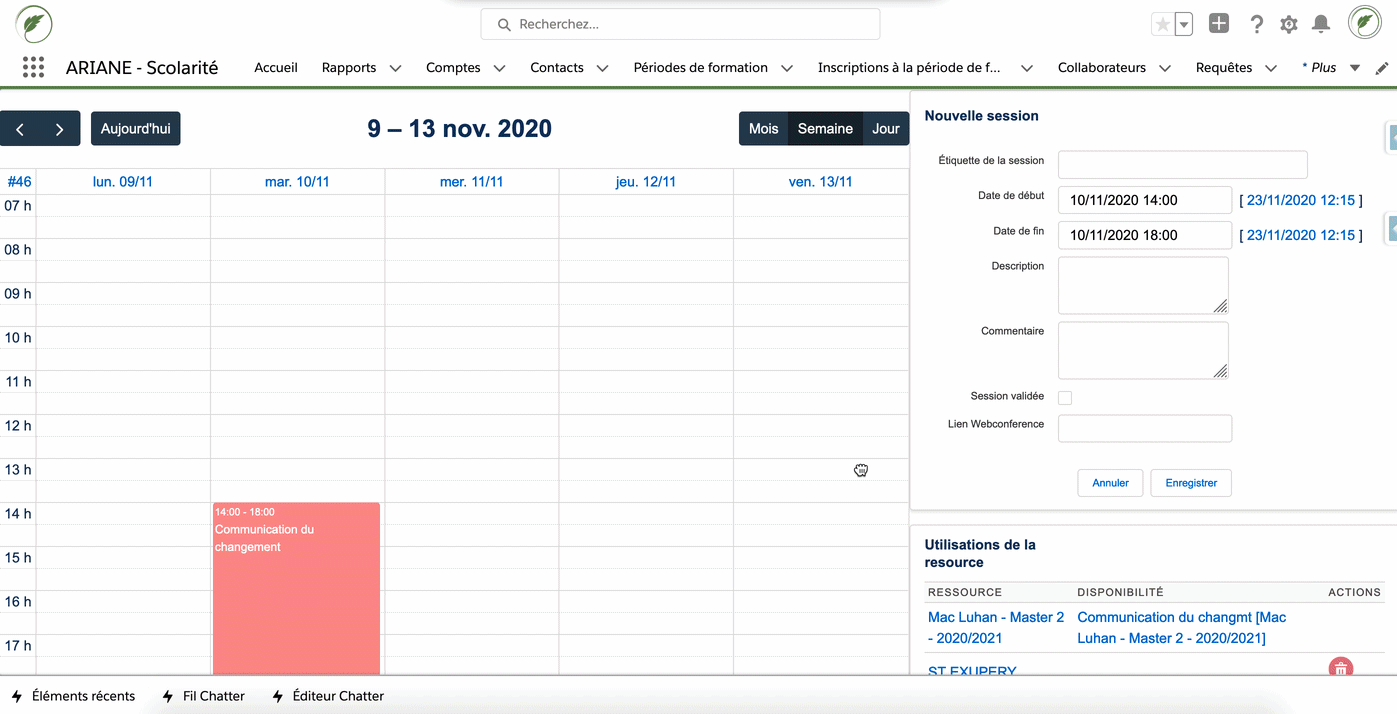
Task: Open the help question mark icon
Action: [1257, 24]
